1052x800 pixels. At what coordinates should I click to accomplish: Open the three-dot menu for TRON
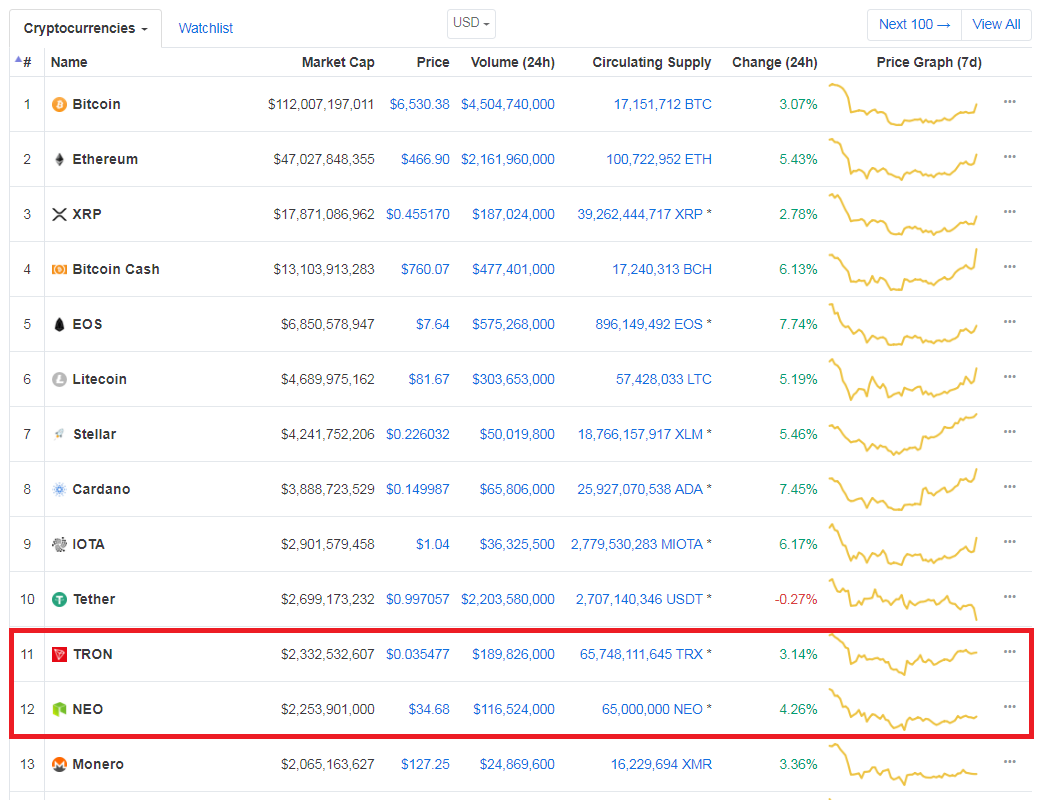[1010, 652]
